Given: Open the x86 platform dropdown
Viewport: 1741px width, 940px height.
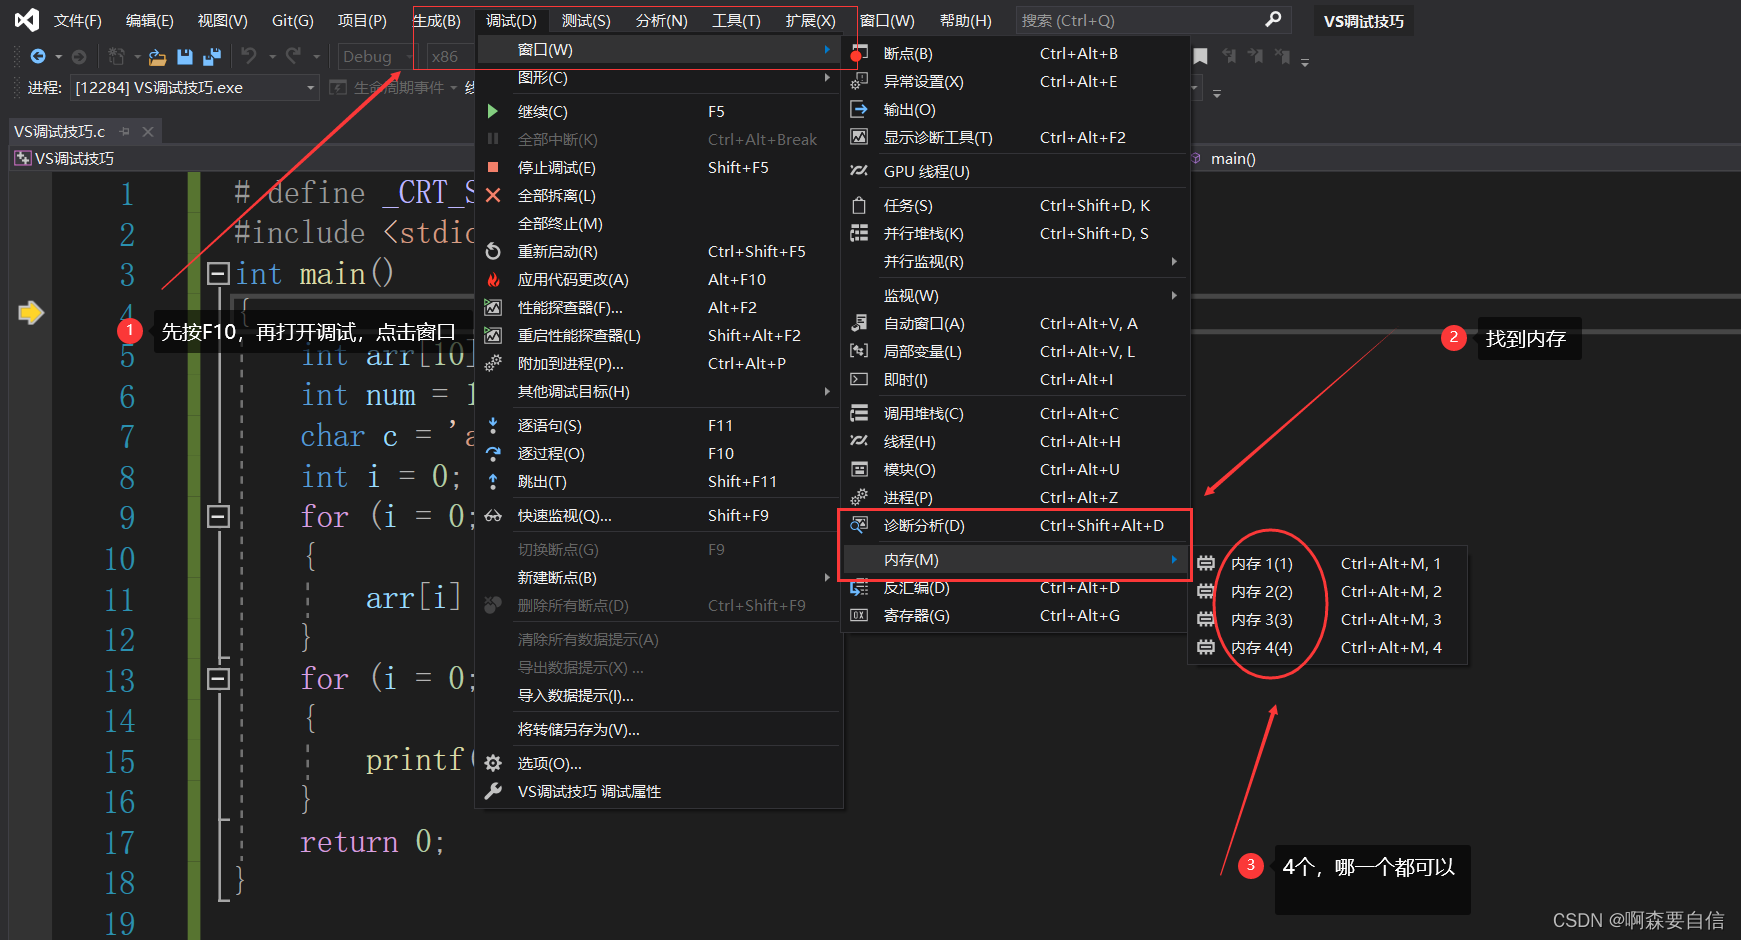Looking at the screenshot, I should tap(450, 57).
